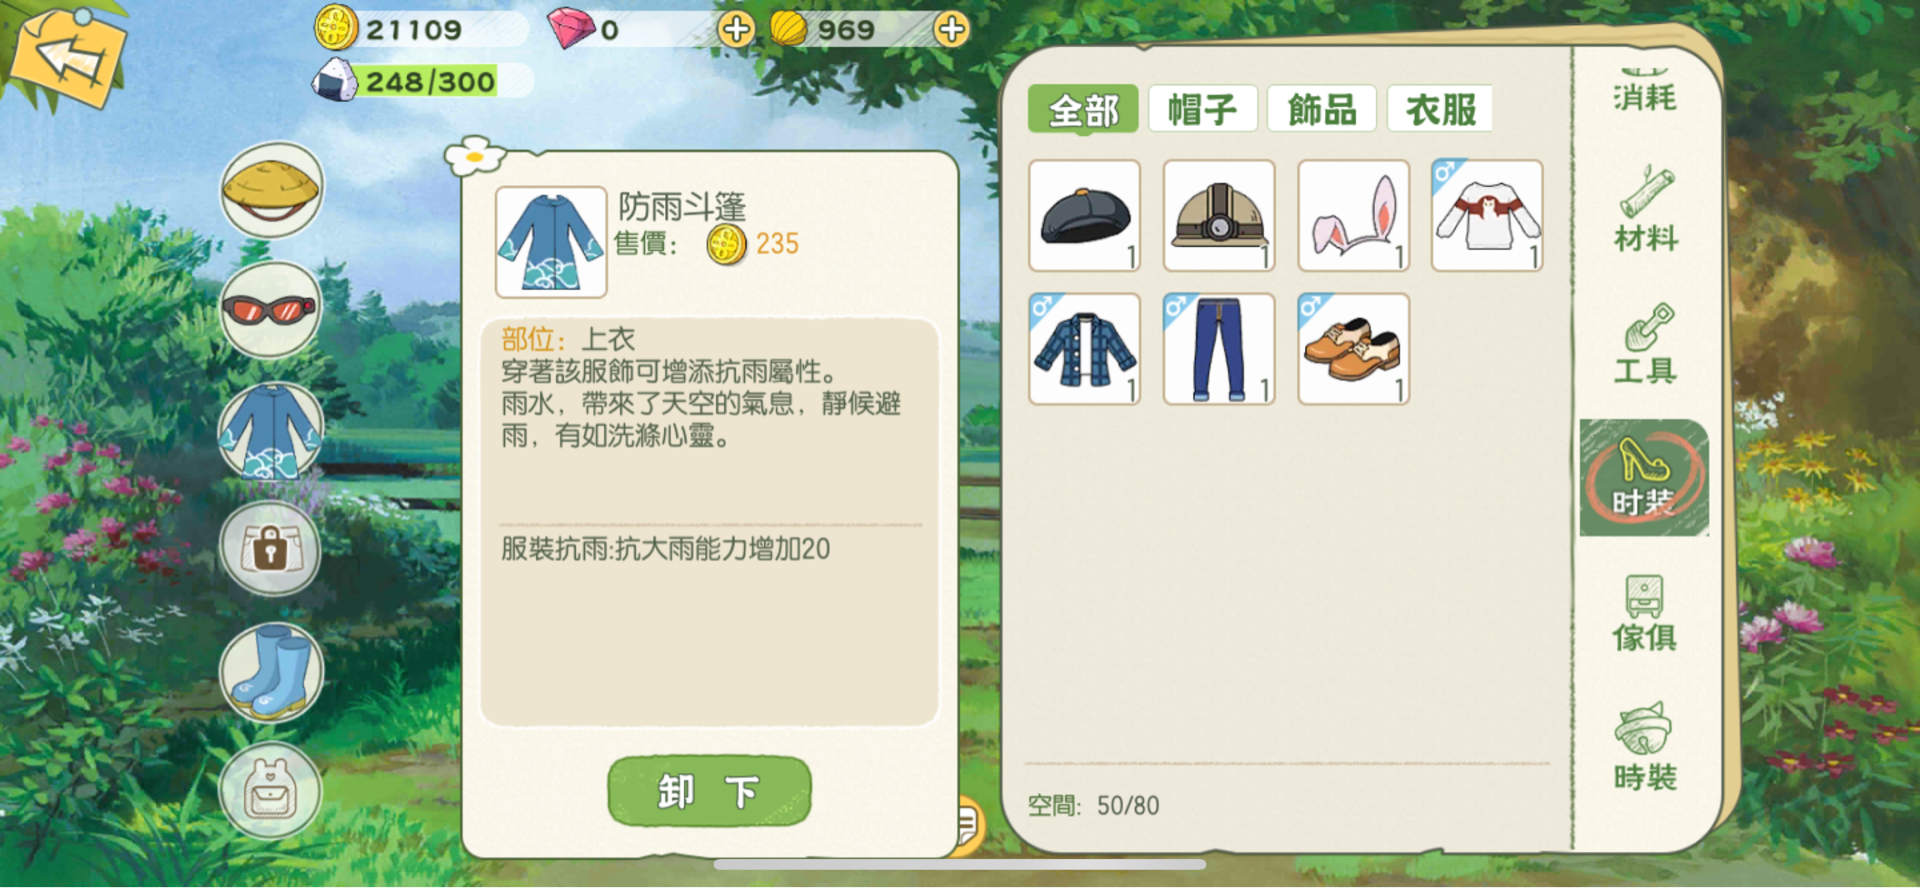Select the empty backpack equipment slot
The width and height of the screenshot is (1920, 888).
tap(271, 790)
